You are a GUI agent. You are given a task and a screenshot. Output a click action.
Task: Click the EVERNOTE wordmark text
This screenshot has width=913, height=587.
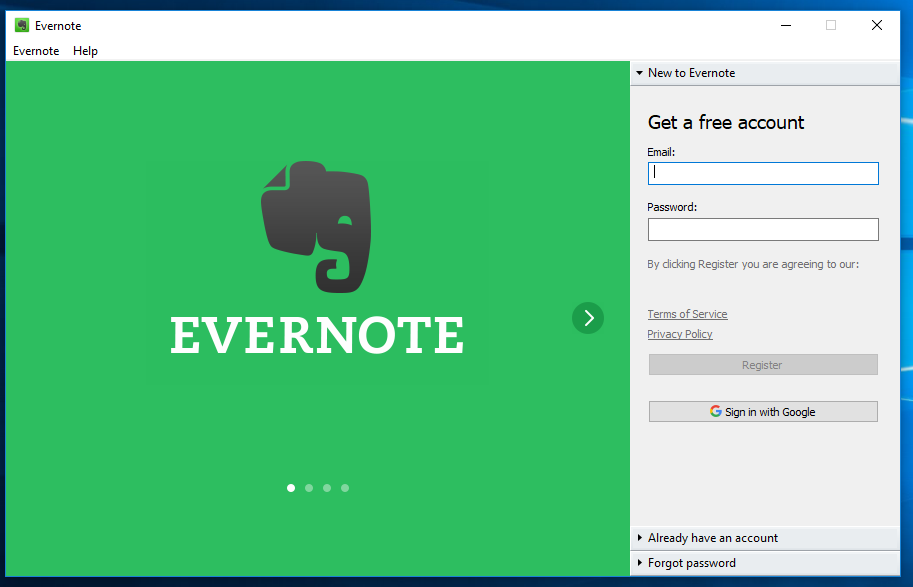pyautogui.click(x=317, y=335)
